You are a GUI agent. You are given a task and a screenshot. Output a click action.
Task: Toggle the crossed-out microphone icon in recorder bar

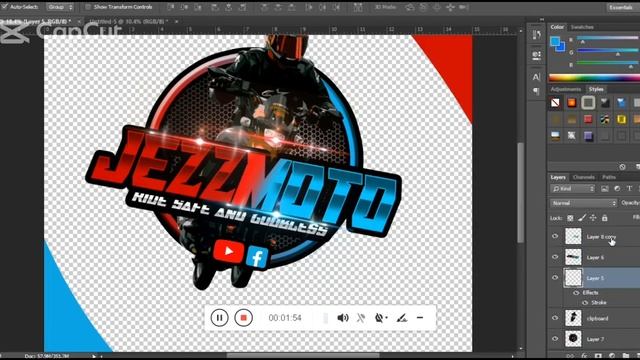361,318
